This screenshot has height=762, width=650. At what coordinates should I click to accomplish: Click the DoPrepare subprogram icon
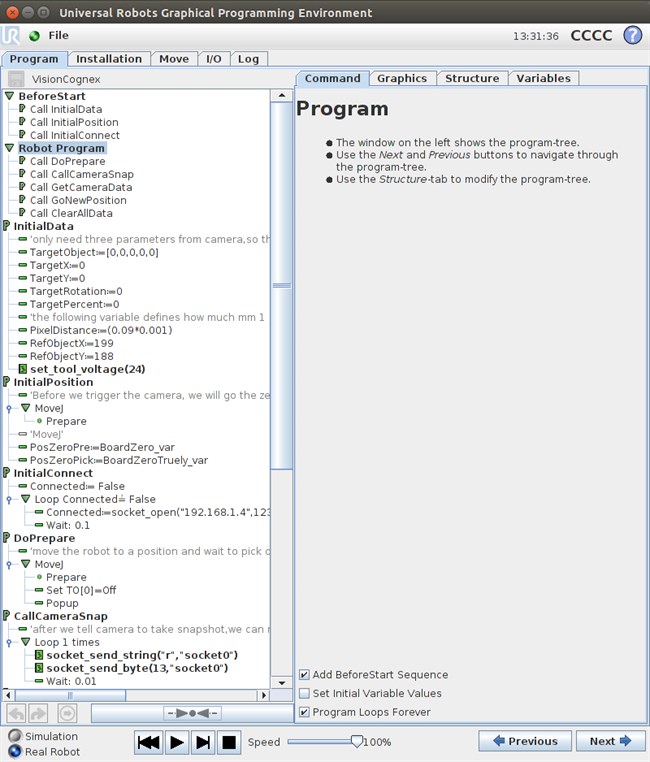[x=6, y=538]
